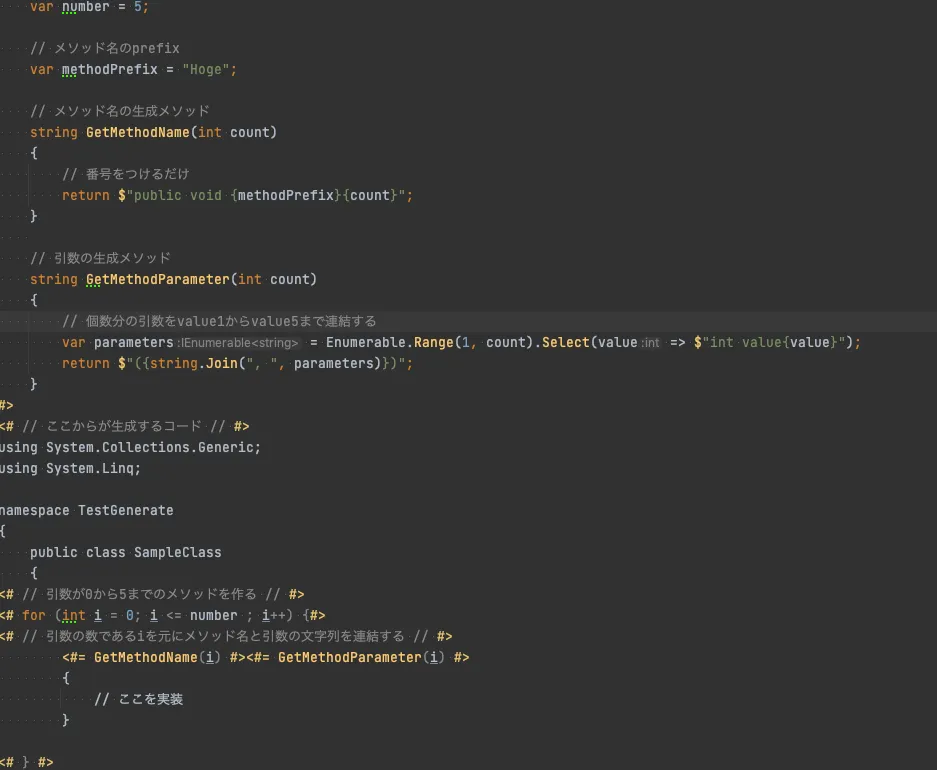Click the :int inlay hint after value

coord(651,343)
